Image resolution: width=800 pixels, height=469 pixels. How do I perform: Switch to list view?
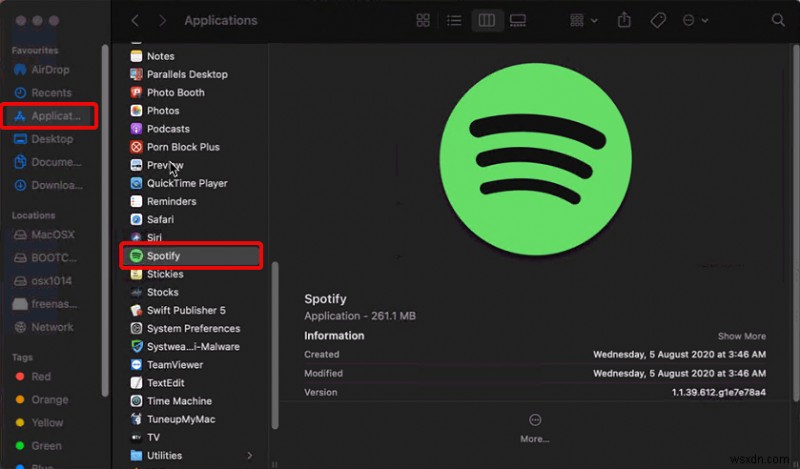click(x=454, y=20)
